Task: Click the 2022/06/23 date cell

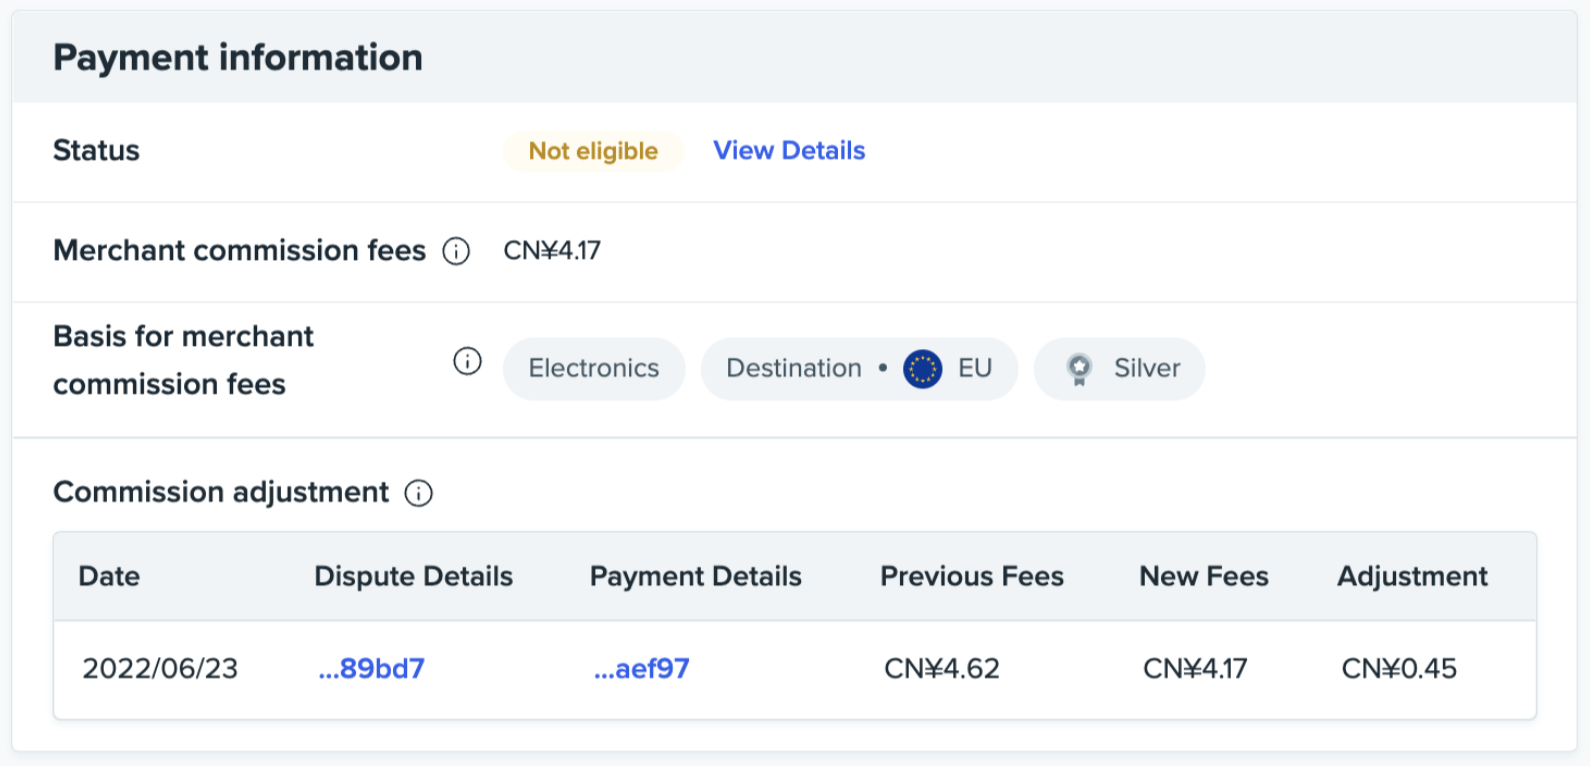Action: [160, 669]
